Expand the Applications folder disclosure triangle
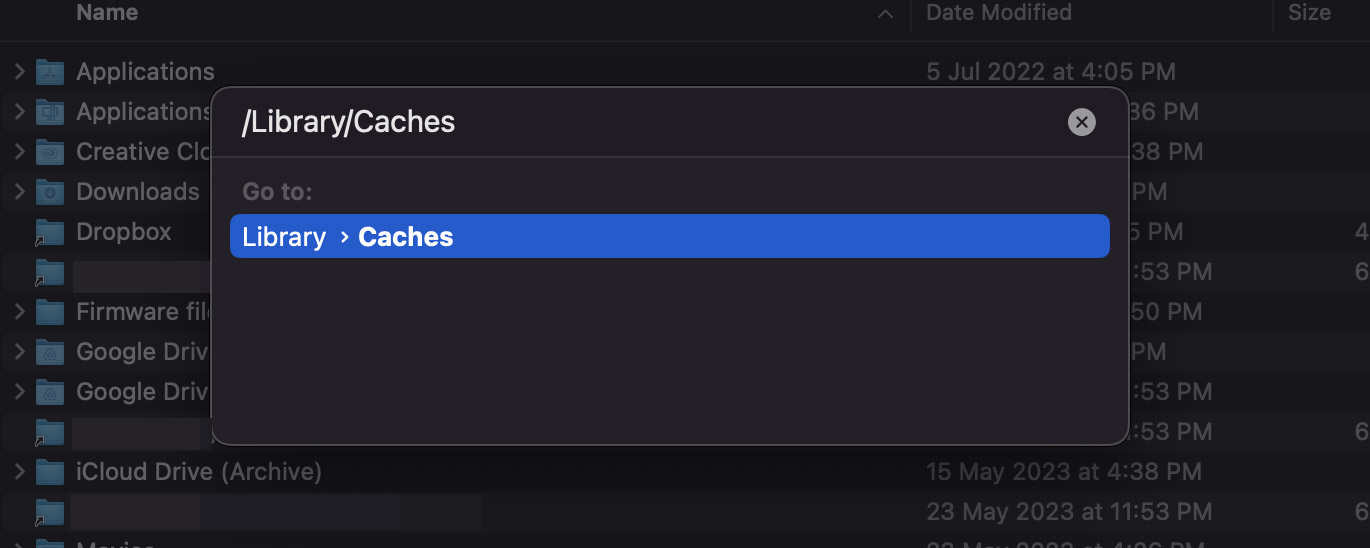 [x=19, y=72]
